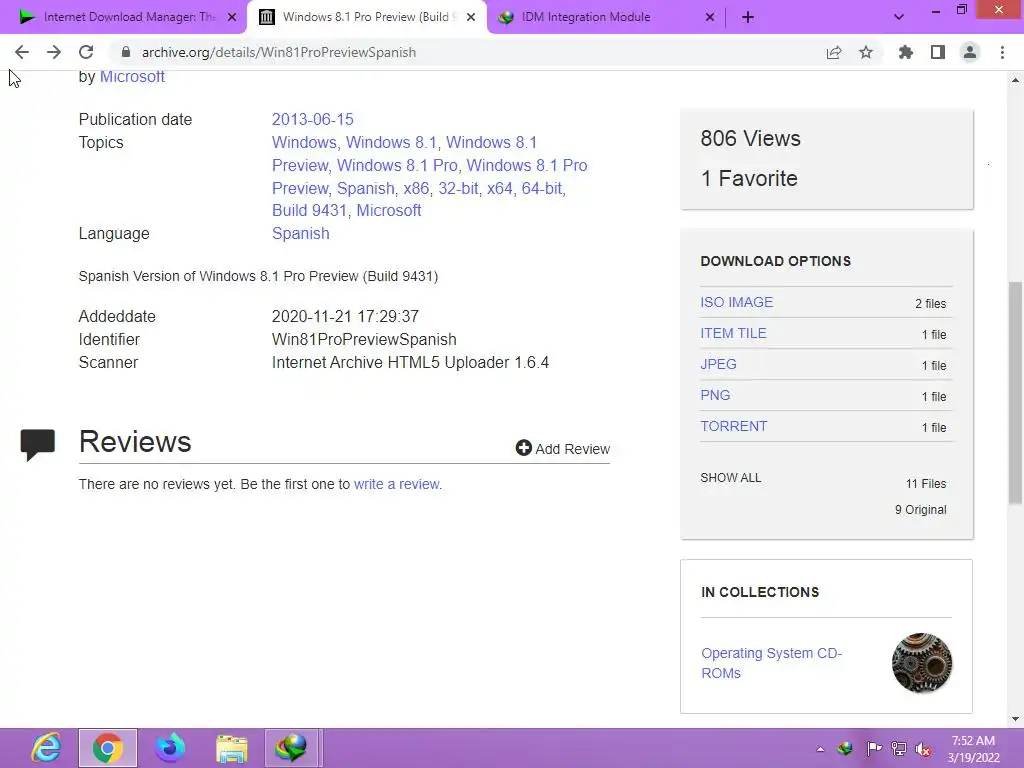Image resolution: width=1024 pixels, height=768 pixels.
Task: Open the Build 9431 topic link
Action: [309, 210]
